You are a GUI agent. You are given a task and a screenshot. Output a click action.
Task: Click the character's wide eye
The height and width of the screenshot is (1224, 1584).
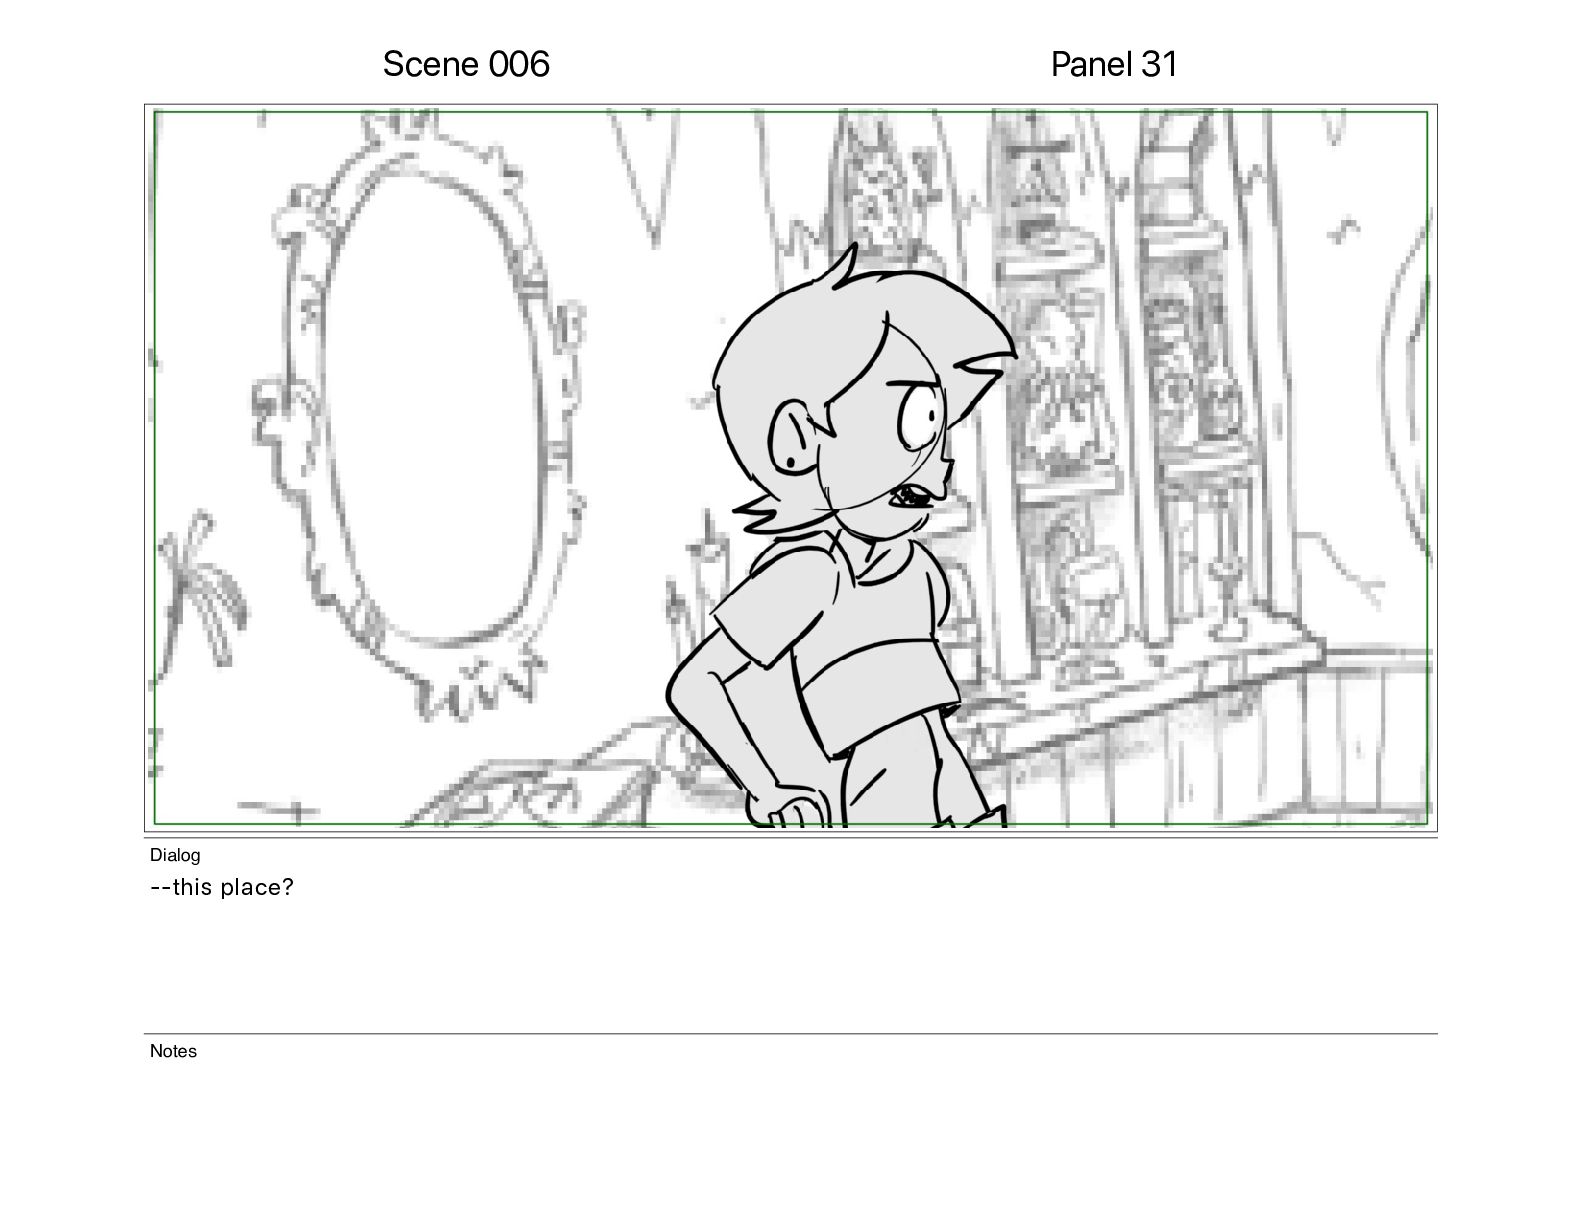point(921,415)
